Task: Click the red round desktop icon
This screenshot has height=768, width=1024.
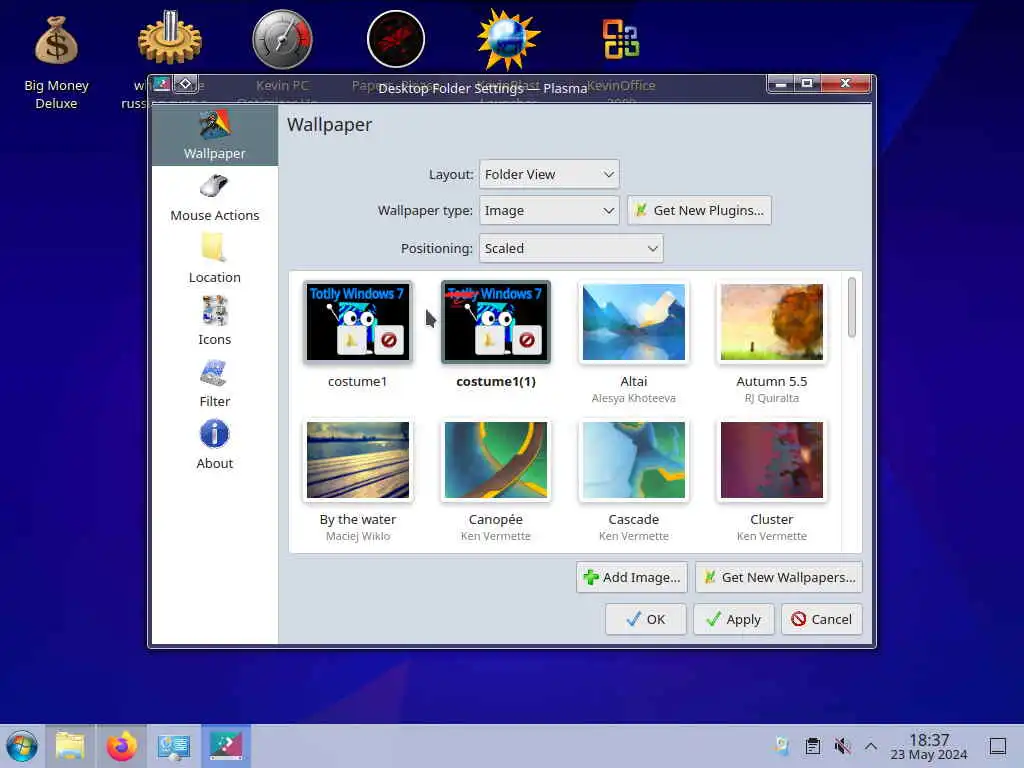Action: click(x=395, y=39)
